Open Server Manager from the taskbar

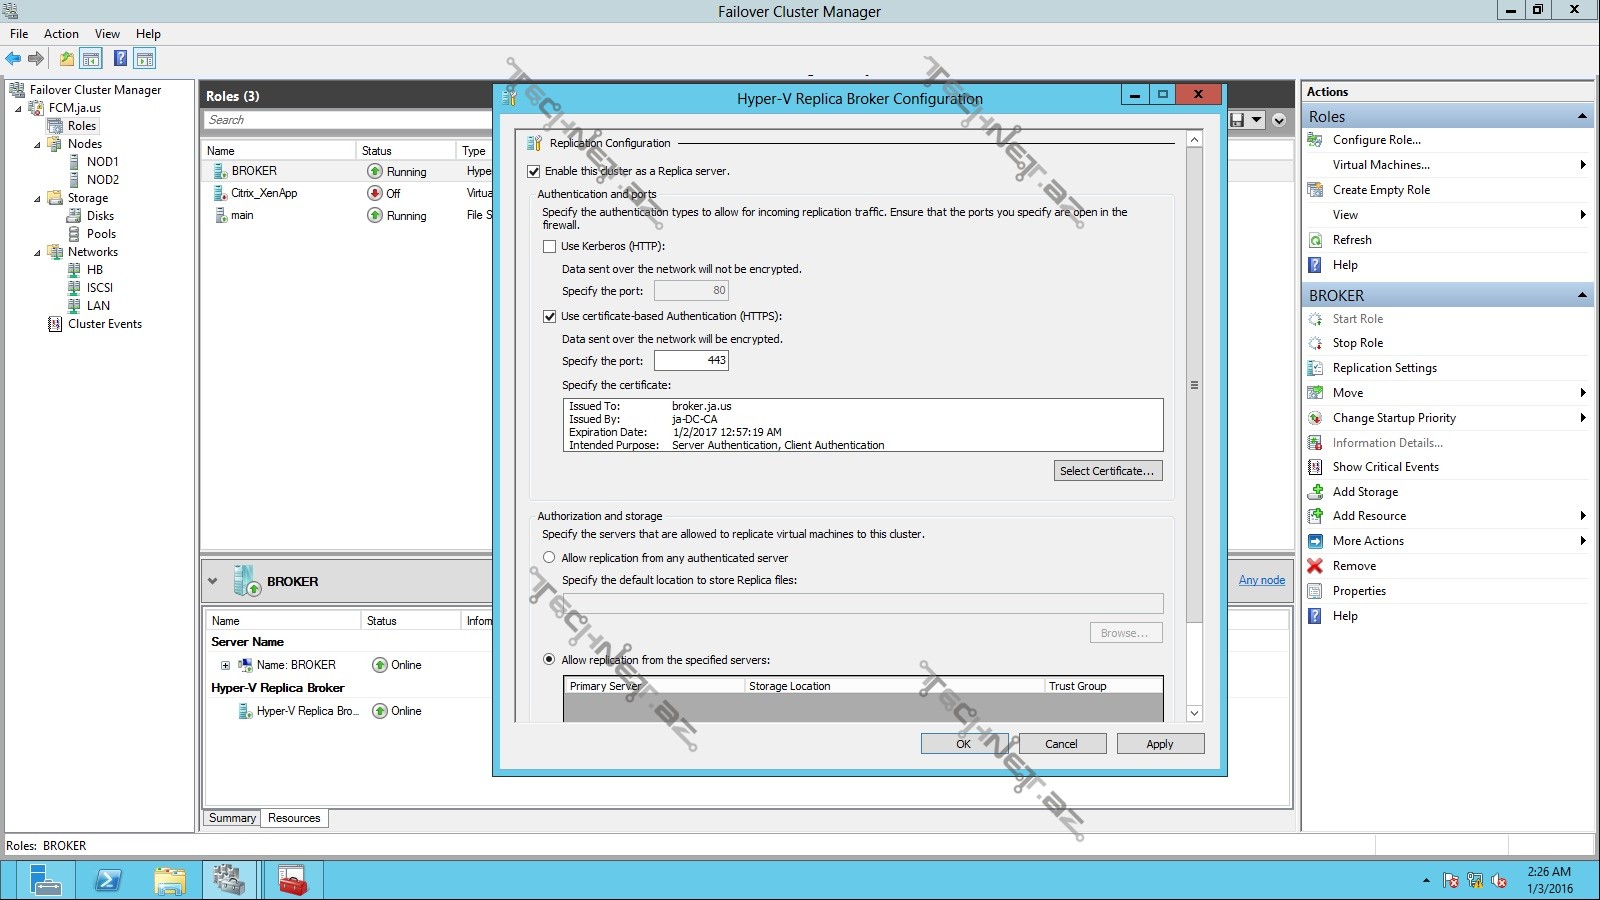[x=44, y=881]
